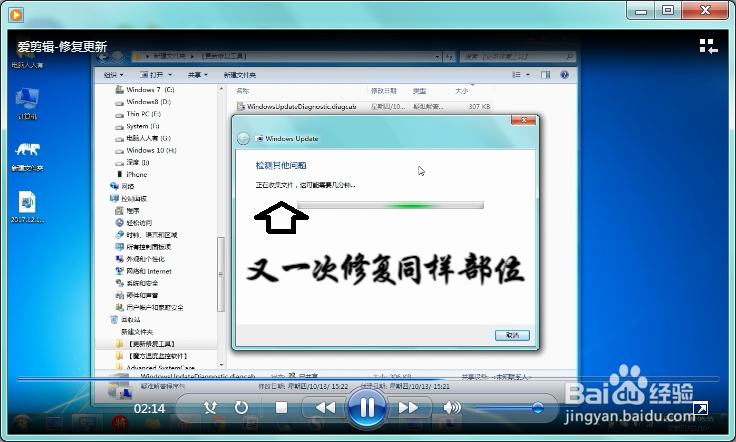Open the 组织 dropdown menu

(x=113, y=75)
